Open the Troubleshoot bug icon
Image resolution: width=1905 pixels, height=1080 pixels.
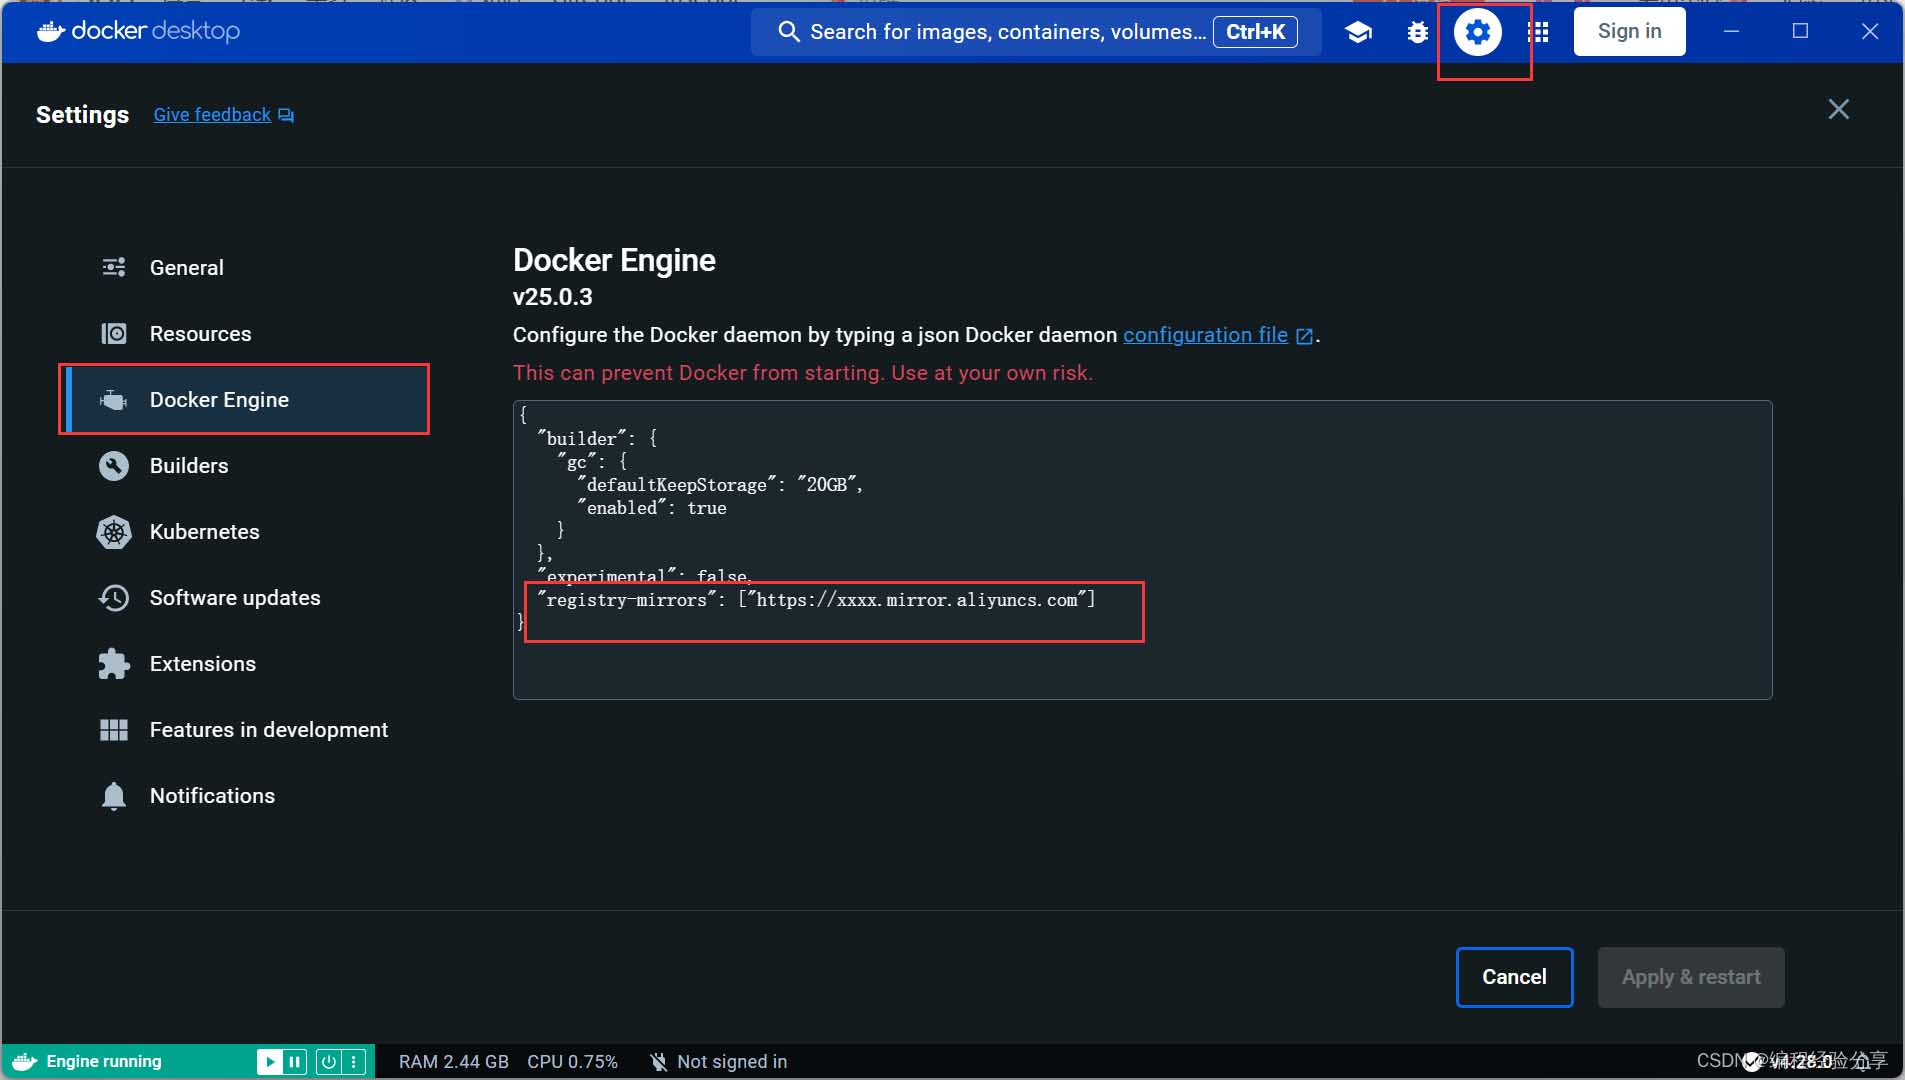[1417, 32]
